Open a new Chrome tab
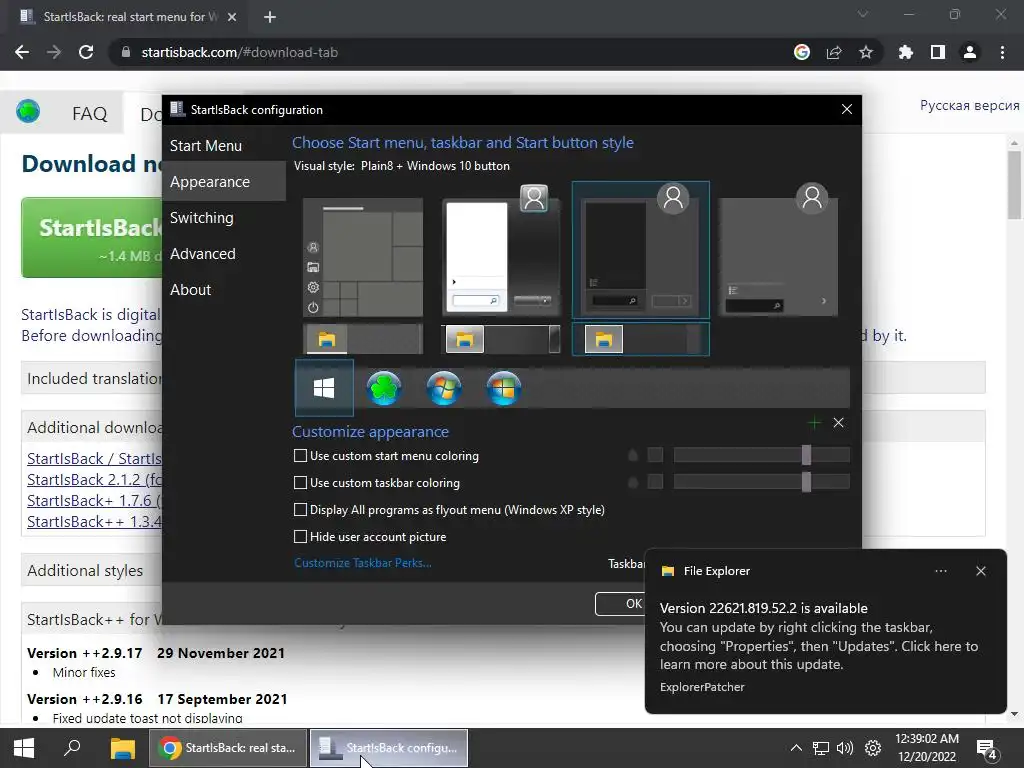Image resolution: width=1024 pixels, height=768 pixels. 270,17
